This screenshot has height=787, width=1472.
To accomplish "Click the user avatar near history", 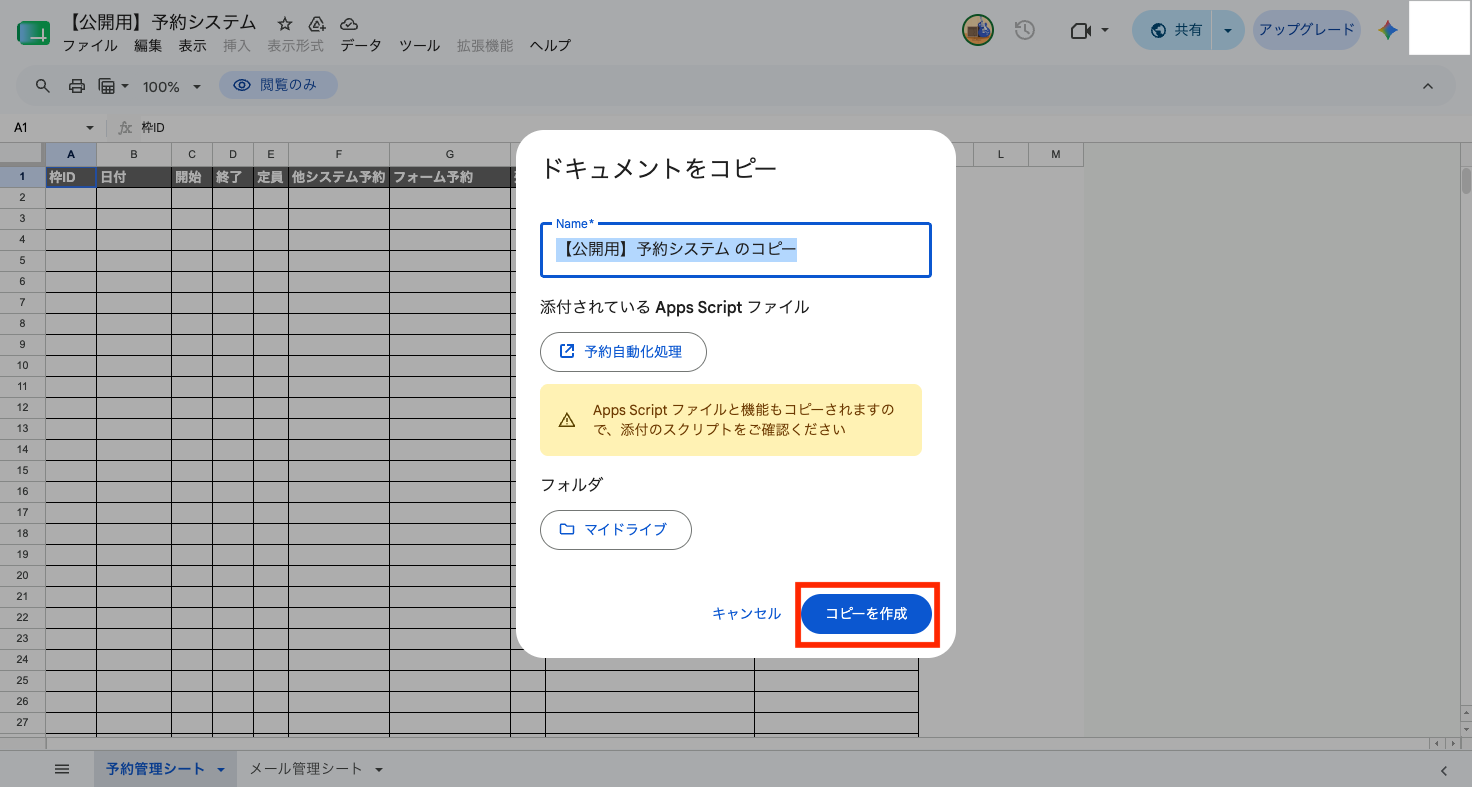I will pos(978,30).
